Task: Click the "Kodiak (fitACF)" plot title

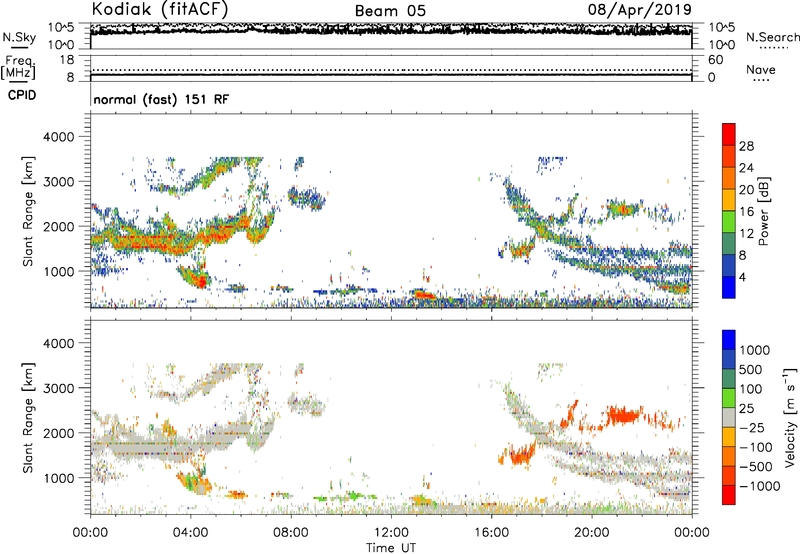Action: 160,10
